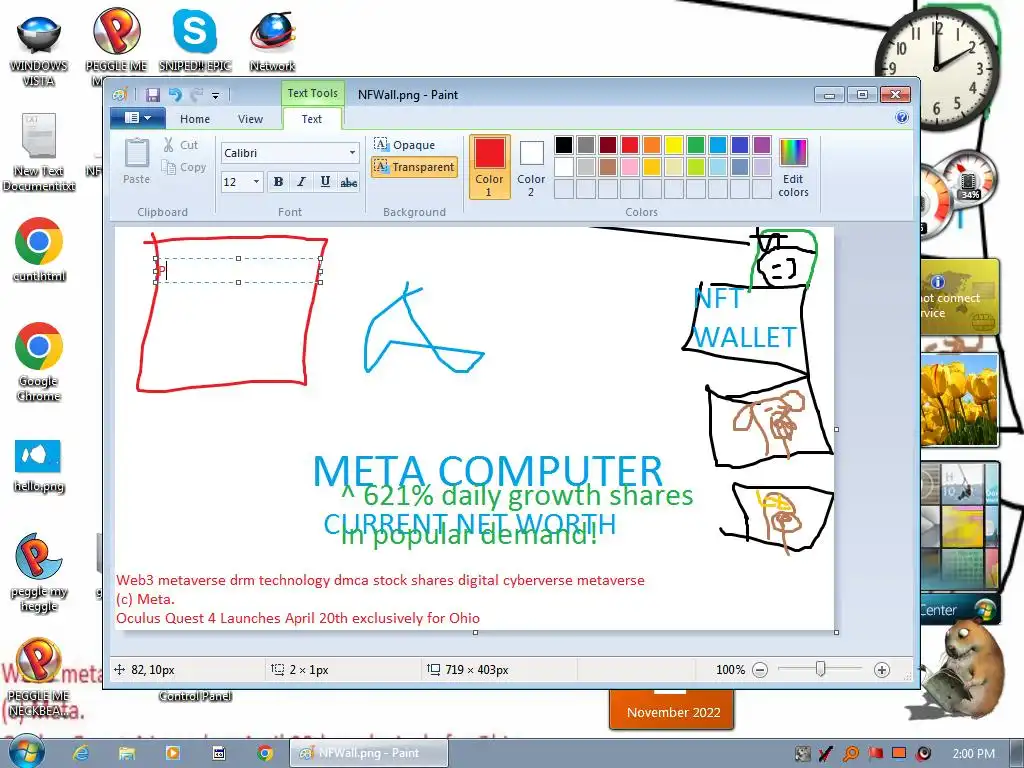
Task: Click the Windows Start orb
Action: click(x=26, y=752)
